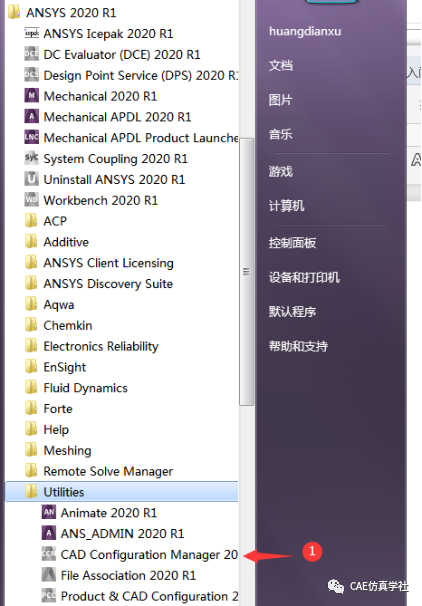Launch System Coupling 2020 R1 text
The width and height of the screenshot is (422, 606).
(x=115, y=158)
